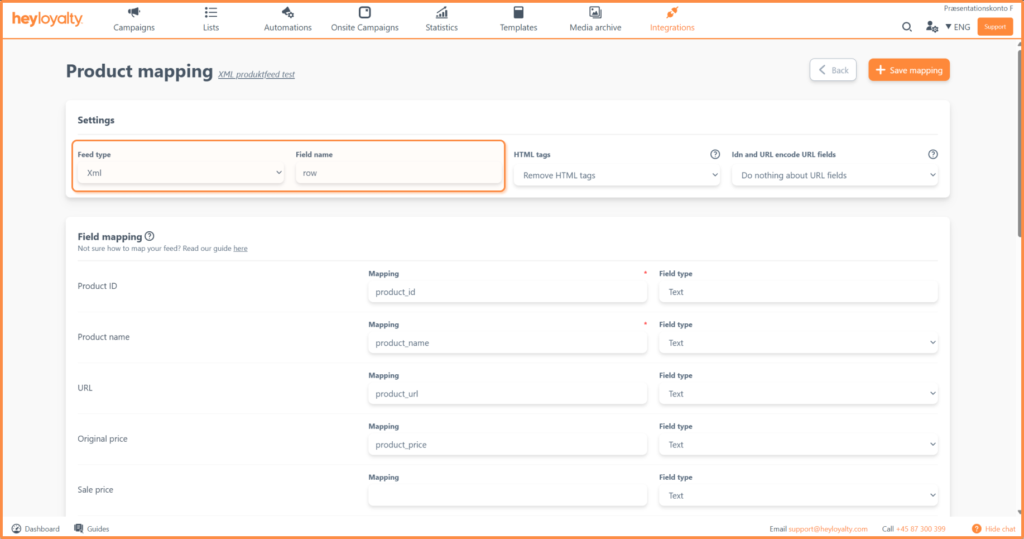Click the Back button

[834, 70]
